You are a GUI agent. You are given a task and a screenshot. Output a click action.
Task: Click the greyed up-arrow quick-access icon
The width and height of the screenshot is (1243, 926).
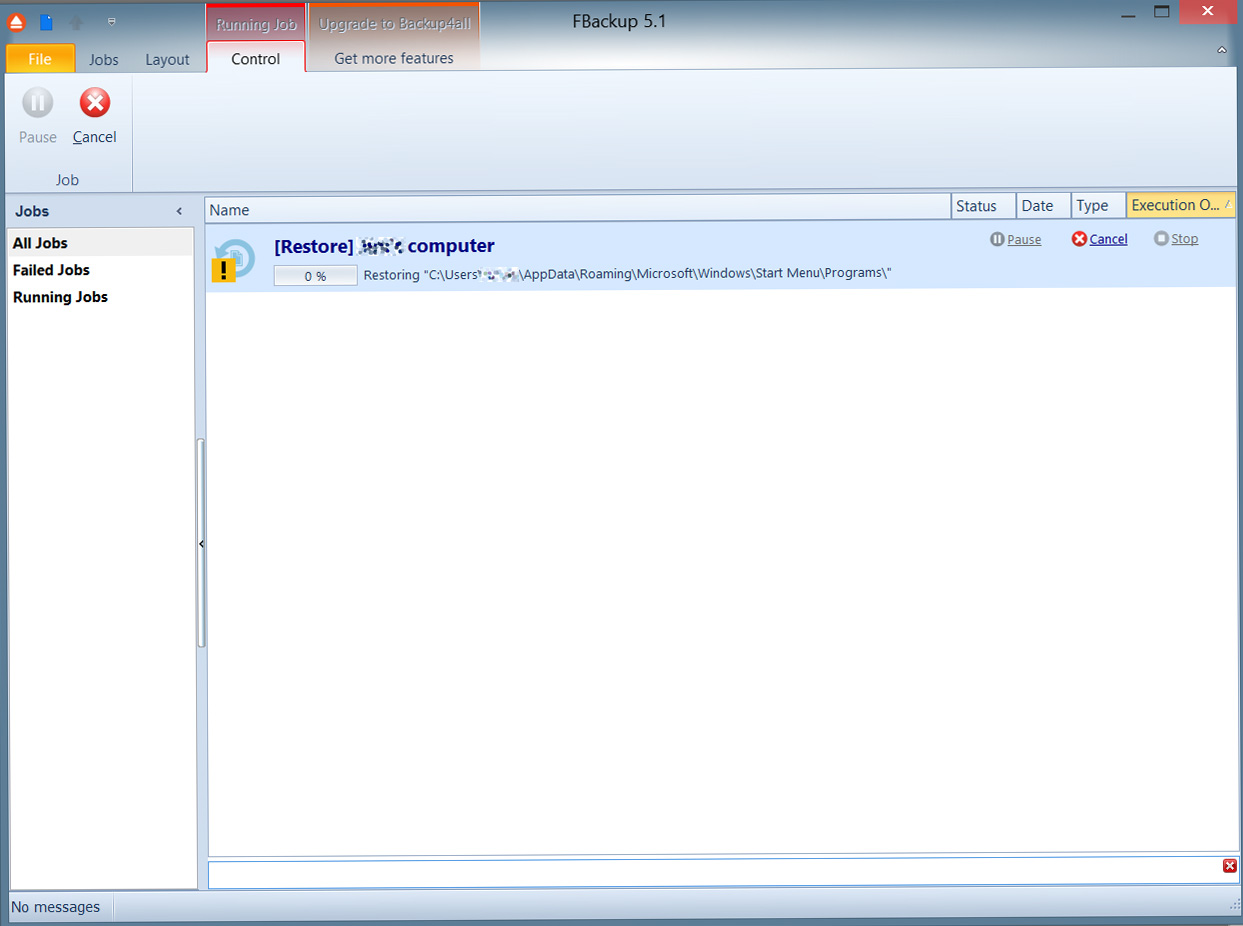(x=77, y=22)
